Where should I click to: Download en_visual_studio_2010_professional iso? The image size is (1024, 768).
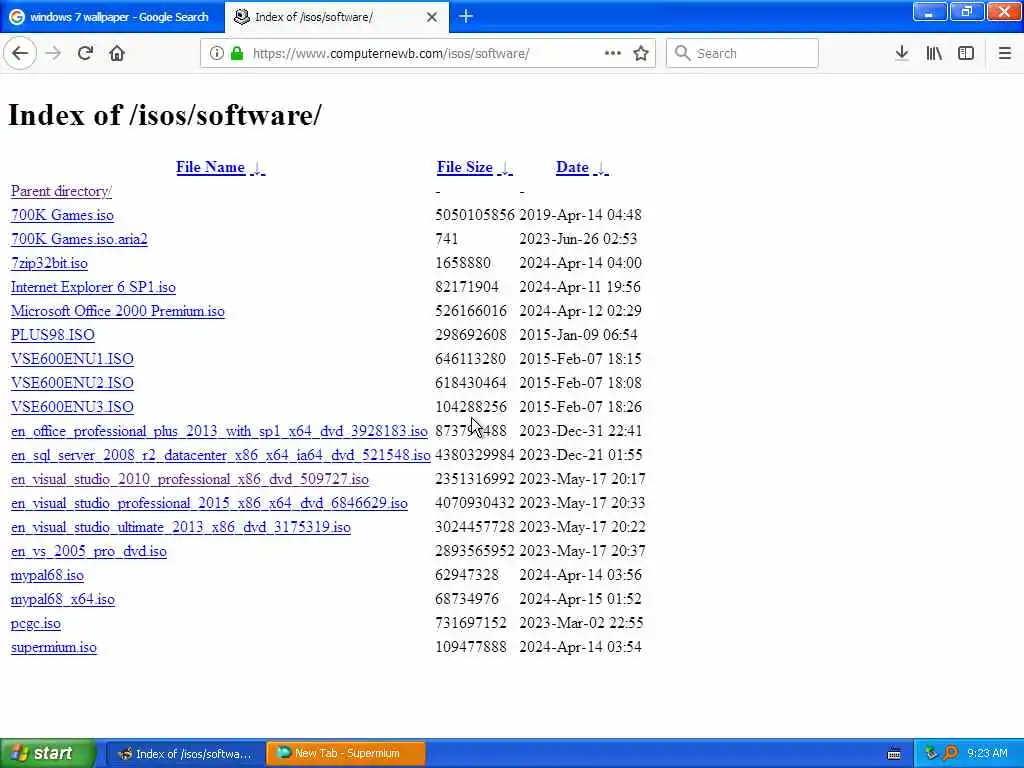tap(190, 479)
